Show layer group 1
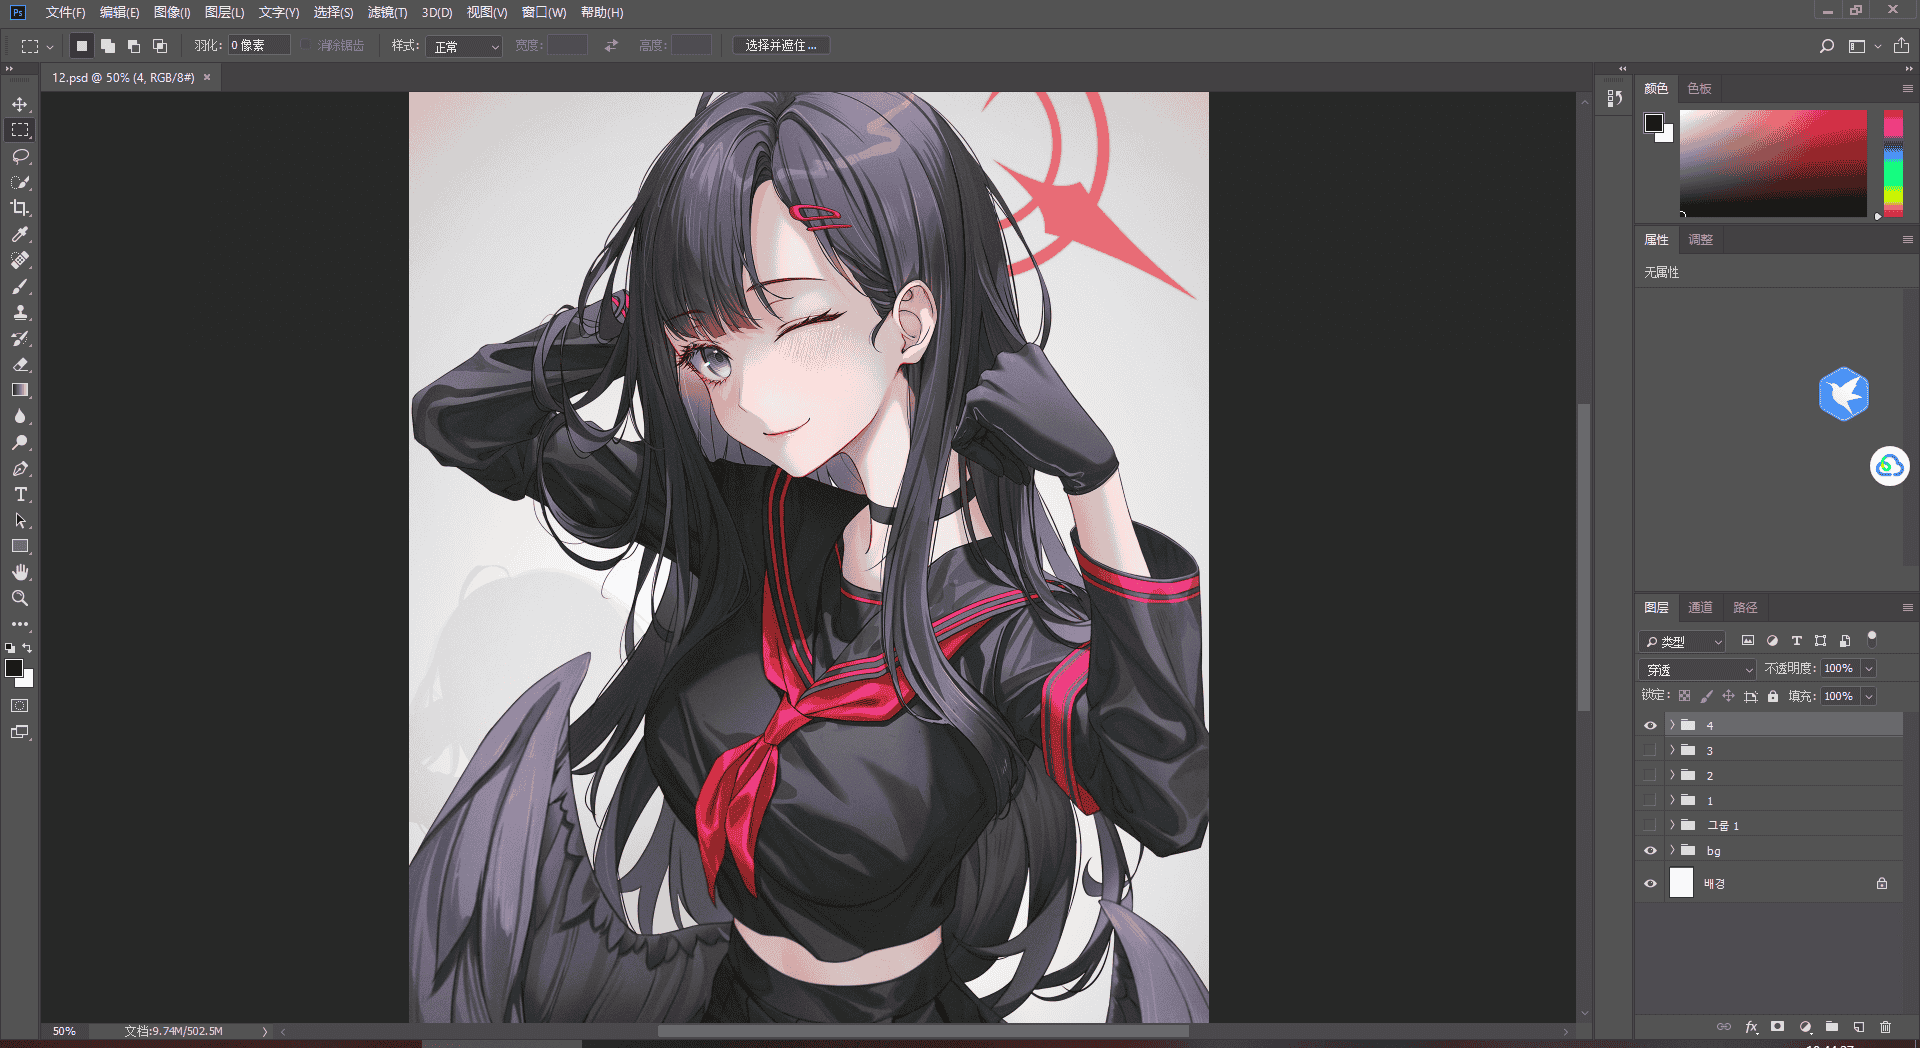The width and height of the screenshot is (1920, 1048). point(1650,800)
